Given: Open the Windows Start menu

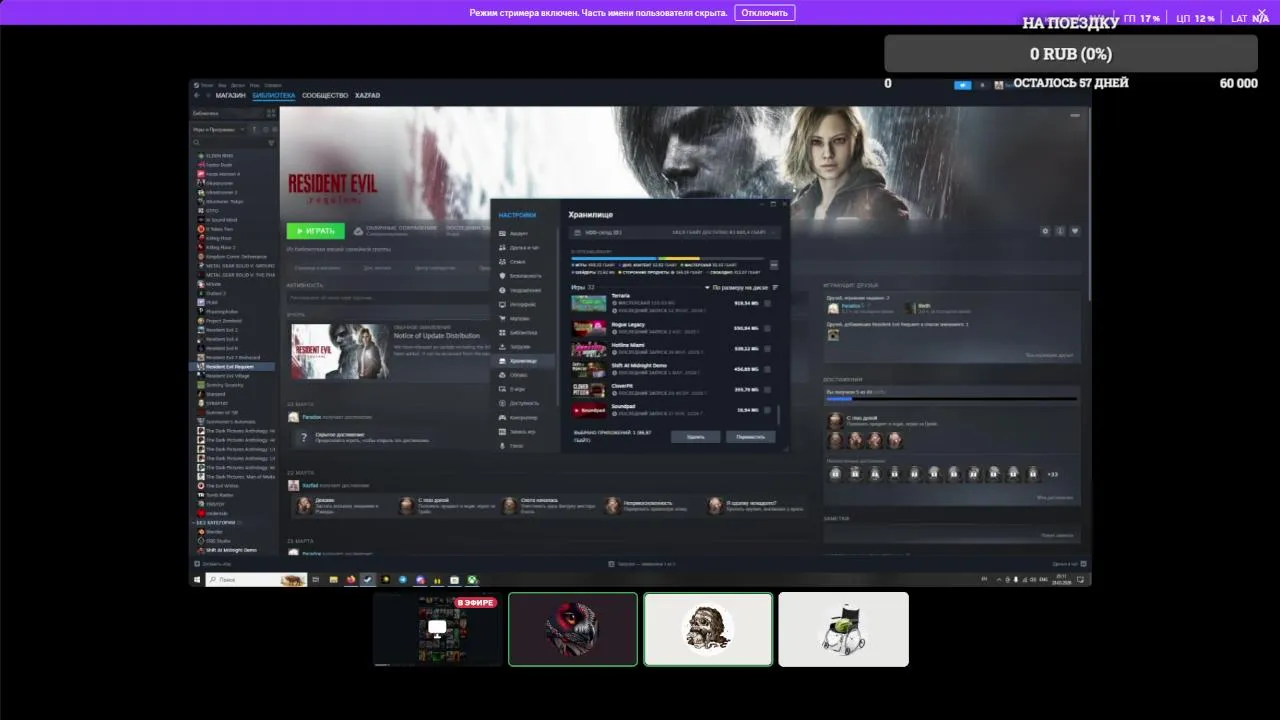Looking at the screenshot, I should click(197, 579).
